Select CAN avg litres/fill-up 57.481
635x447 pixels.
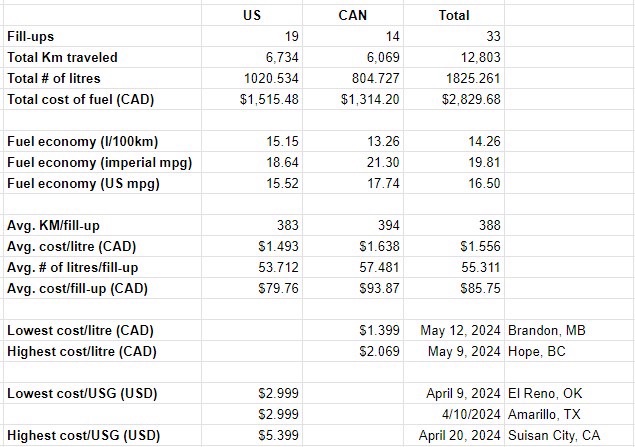pyautogui.click(x=353, y=268)
